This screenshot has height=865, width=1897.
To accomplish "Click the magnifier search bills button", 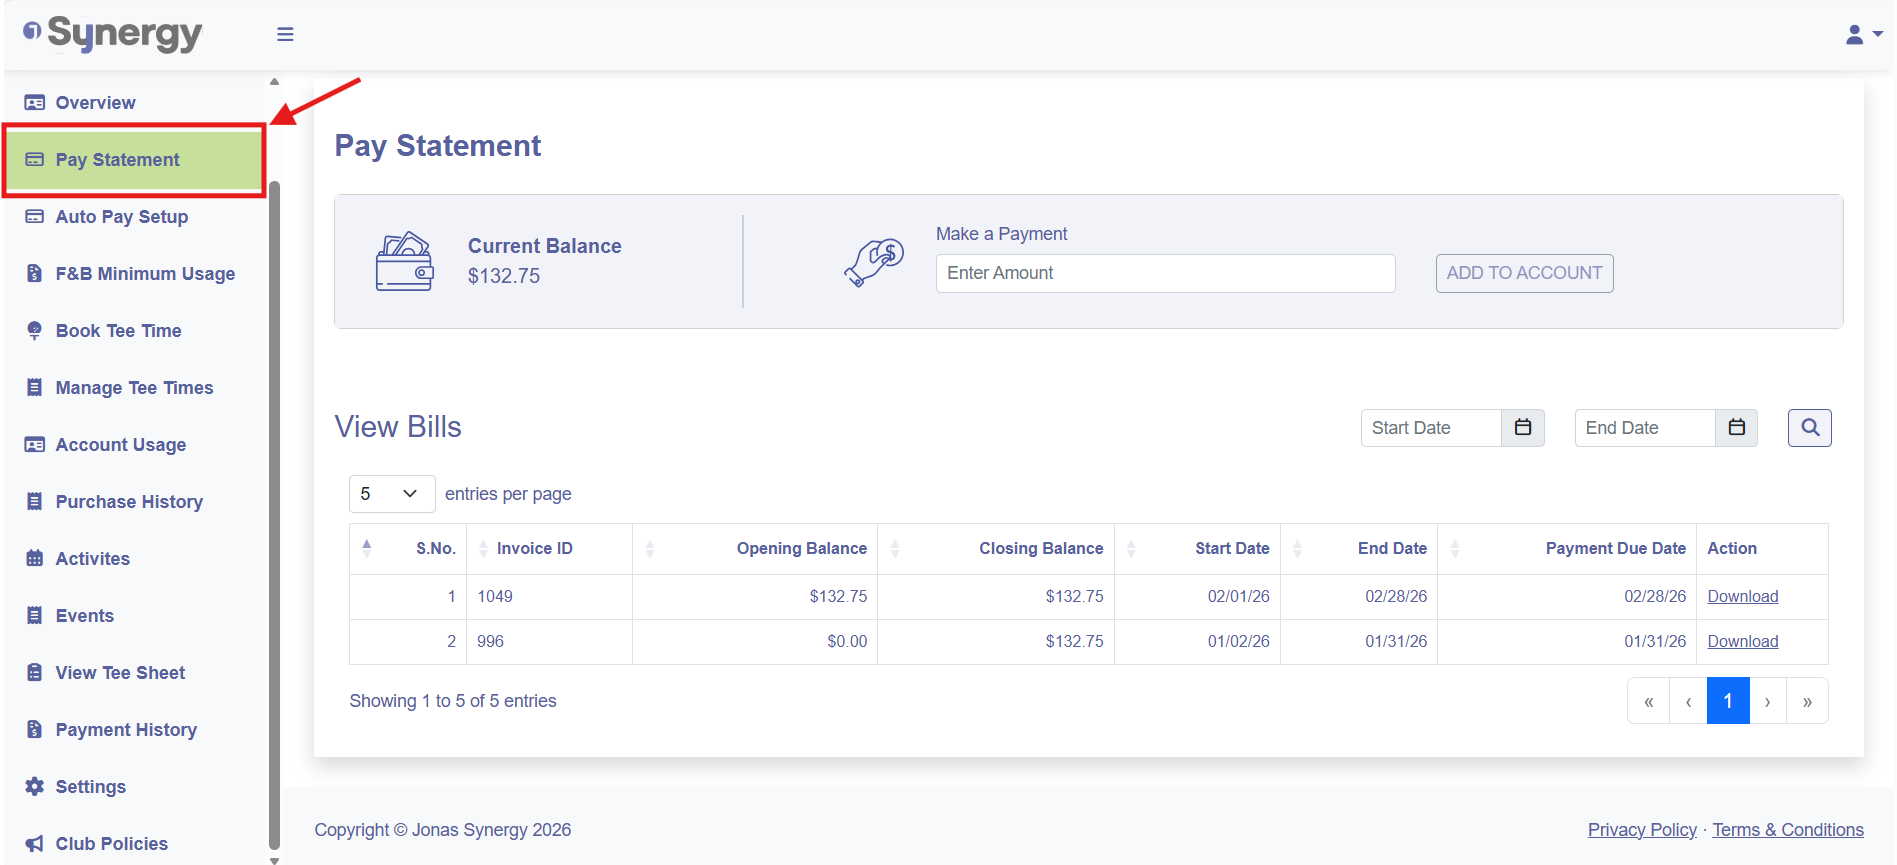I will click(1809, 428).
